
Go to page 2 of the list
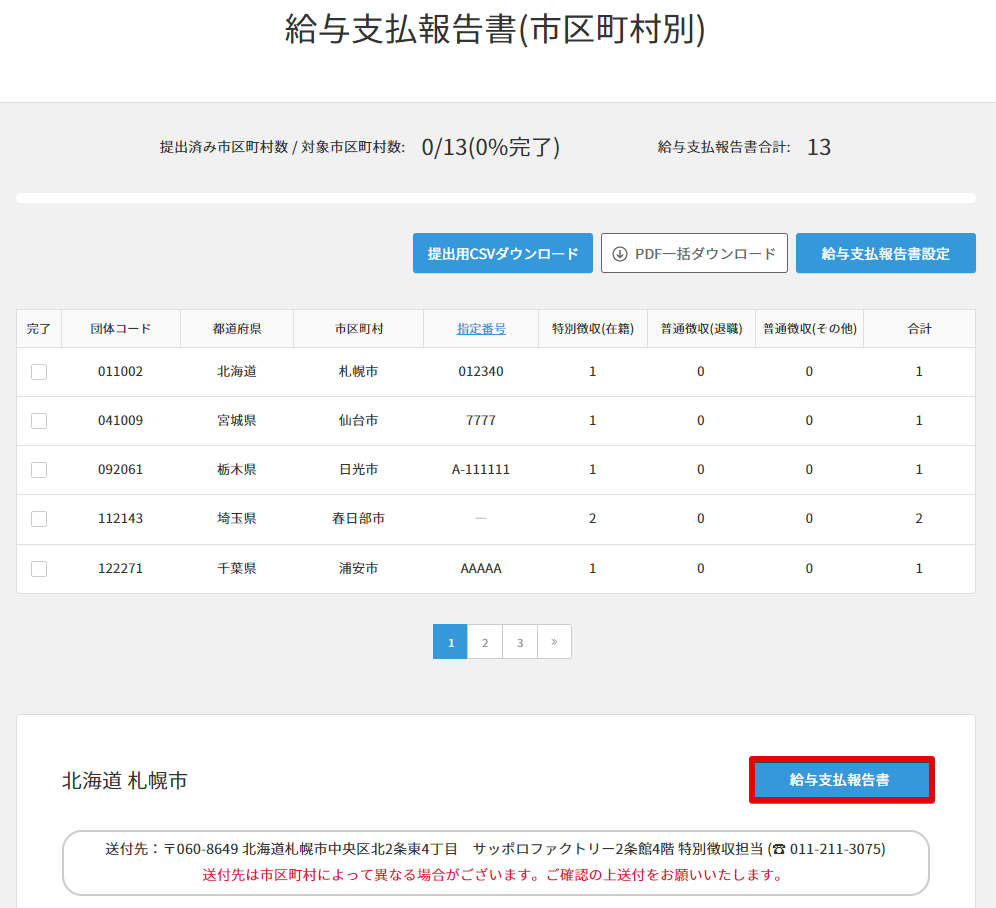(x=485, y=642)
